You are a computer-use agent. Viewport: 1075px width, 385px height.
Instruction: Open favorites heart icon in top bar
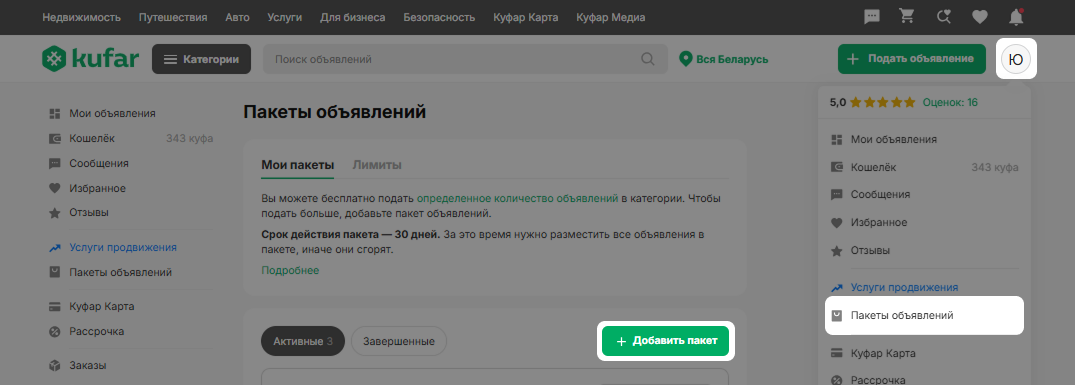point(980,17)
